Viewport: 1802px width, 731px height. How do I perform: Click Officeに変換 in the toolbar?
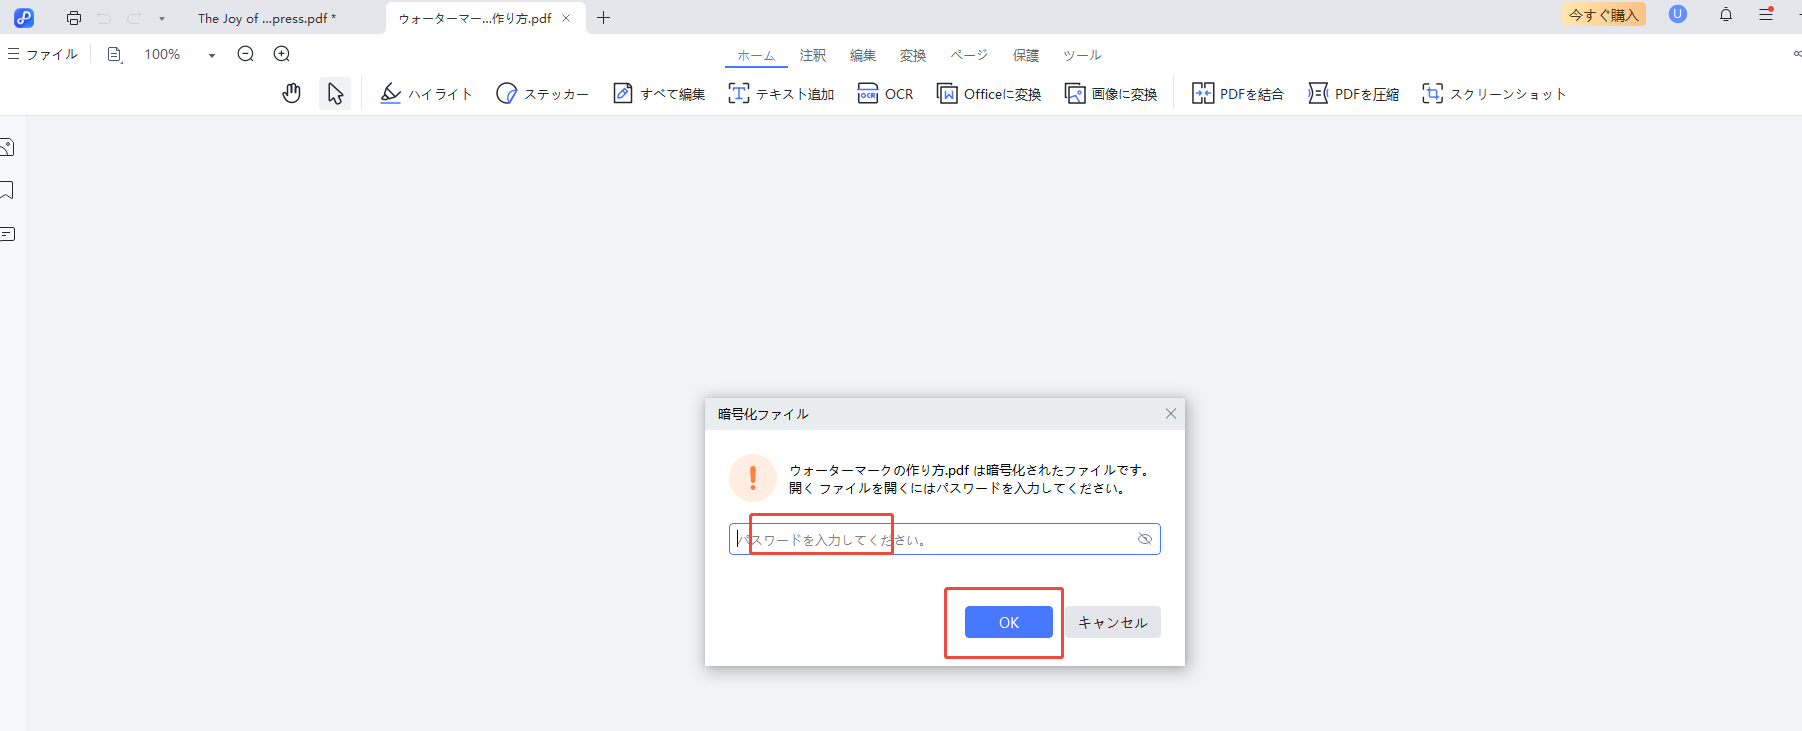point(989,94)
